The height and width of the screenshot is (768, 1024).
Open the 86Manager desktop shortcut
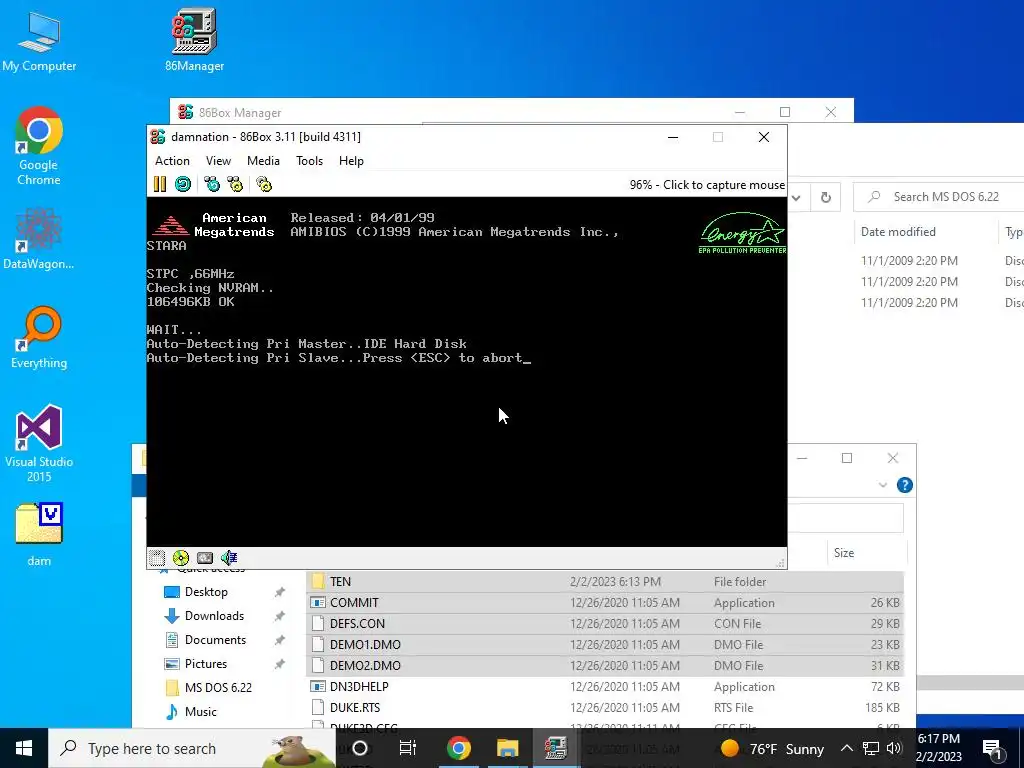(x=195, y=40)
